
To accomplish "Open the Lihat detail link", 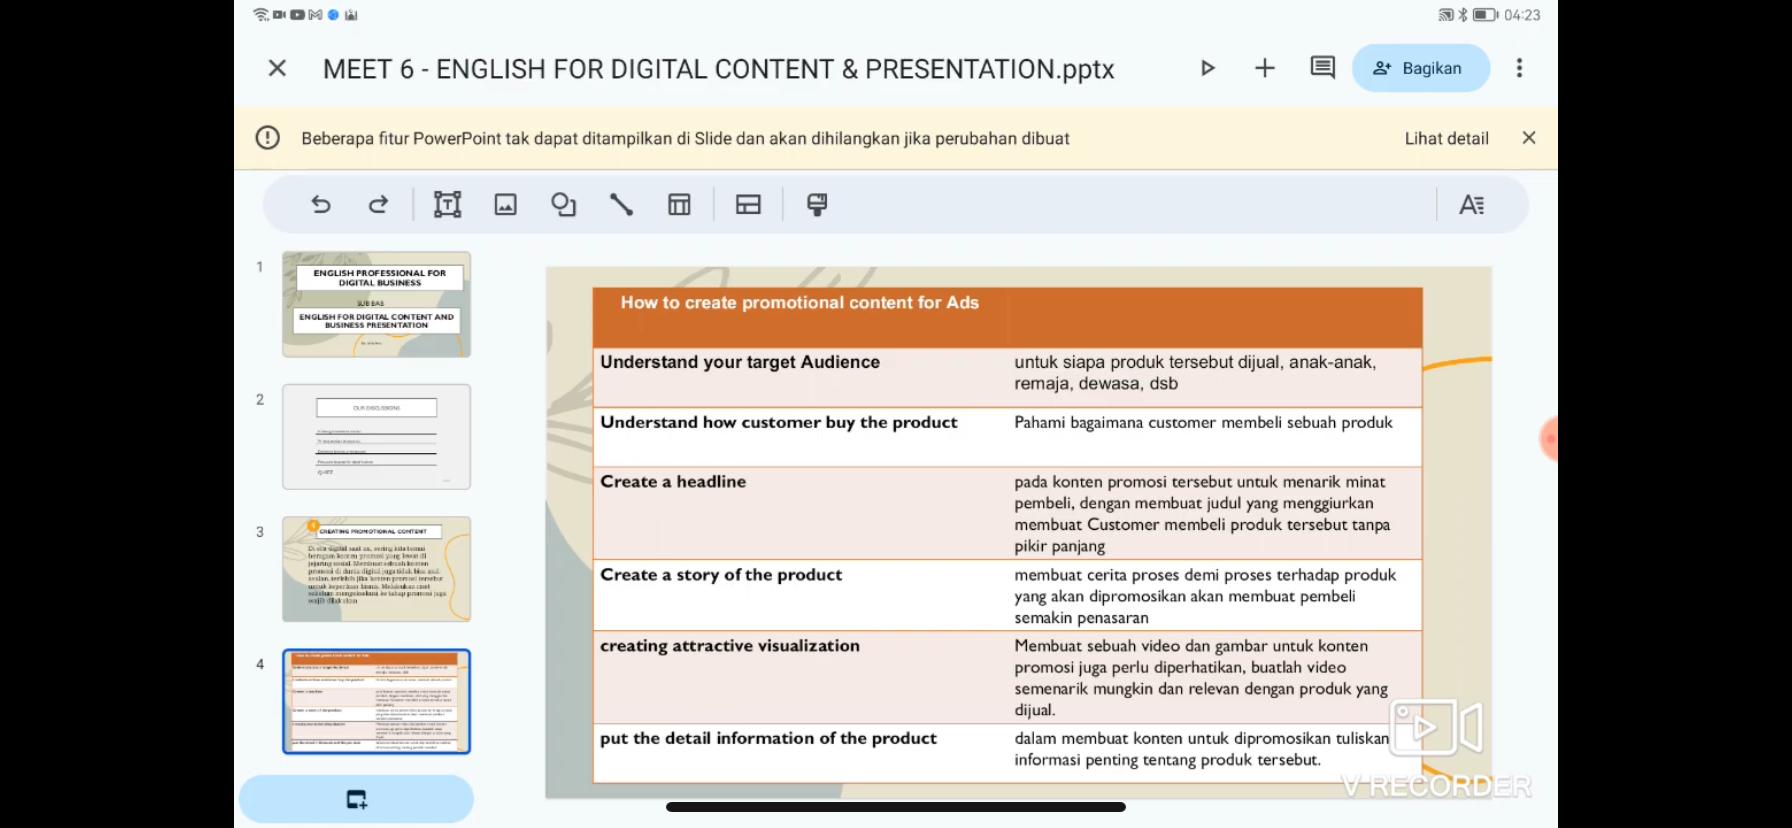I will point(1446,138).
